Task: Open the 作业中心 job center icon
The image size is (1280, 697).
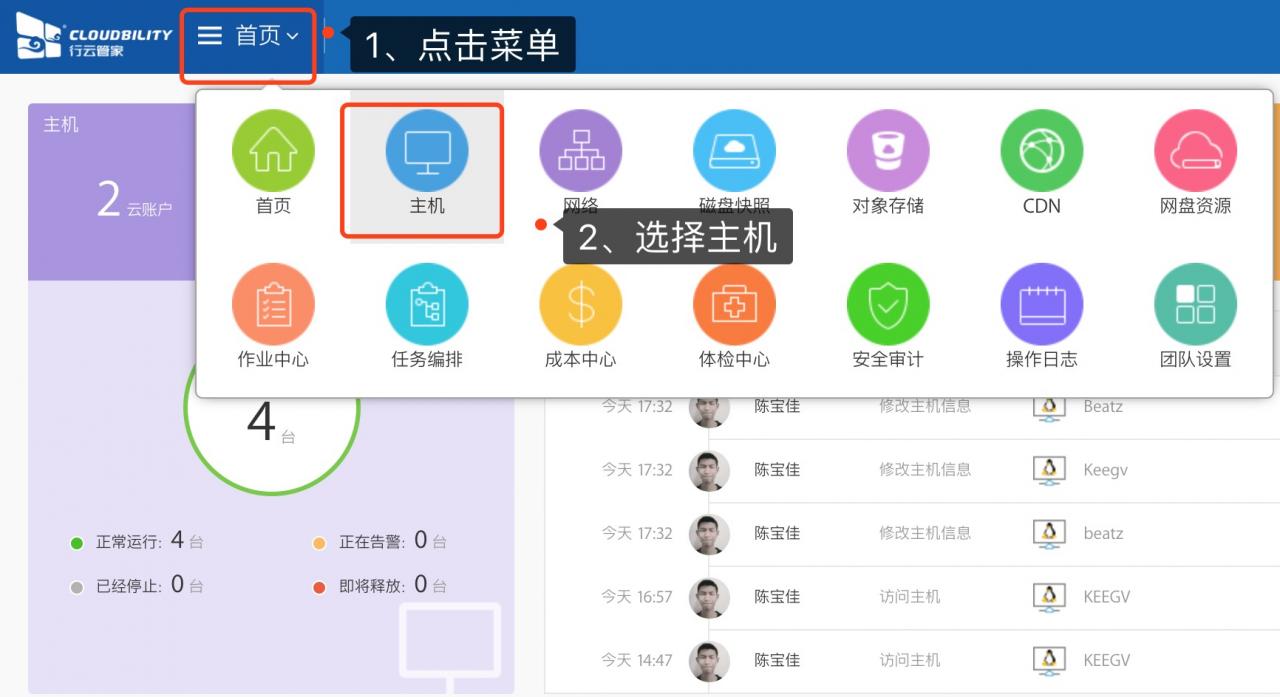Action: click(x=273, y=304)
